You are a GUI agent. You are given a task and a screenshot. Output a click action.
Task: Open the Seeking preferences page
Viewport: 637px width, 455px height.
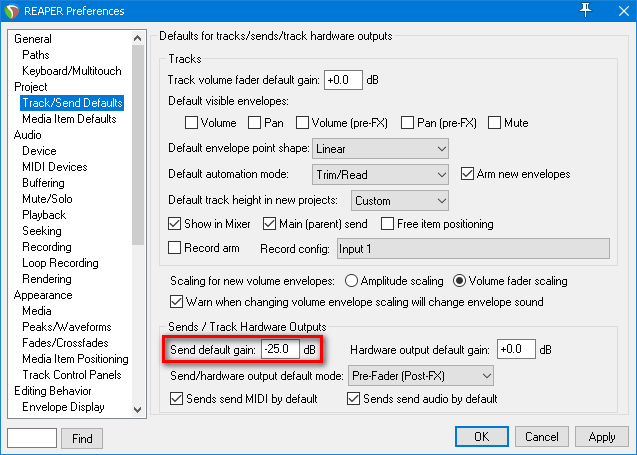(x=42, y=231)
